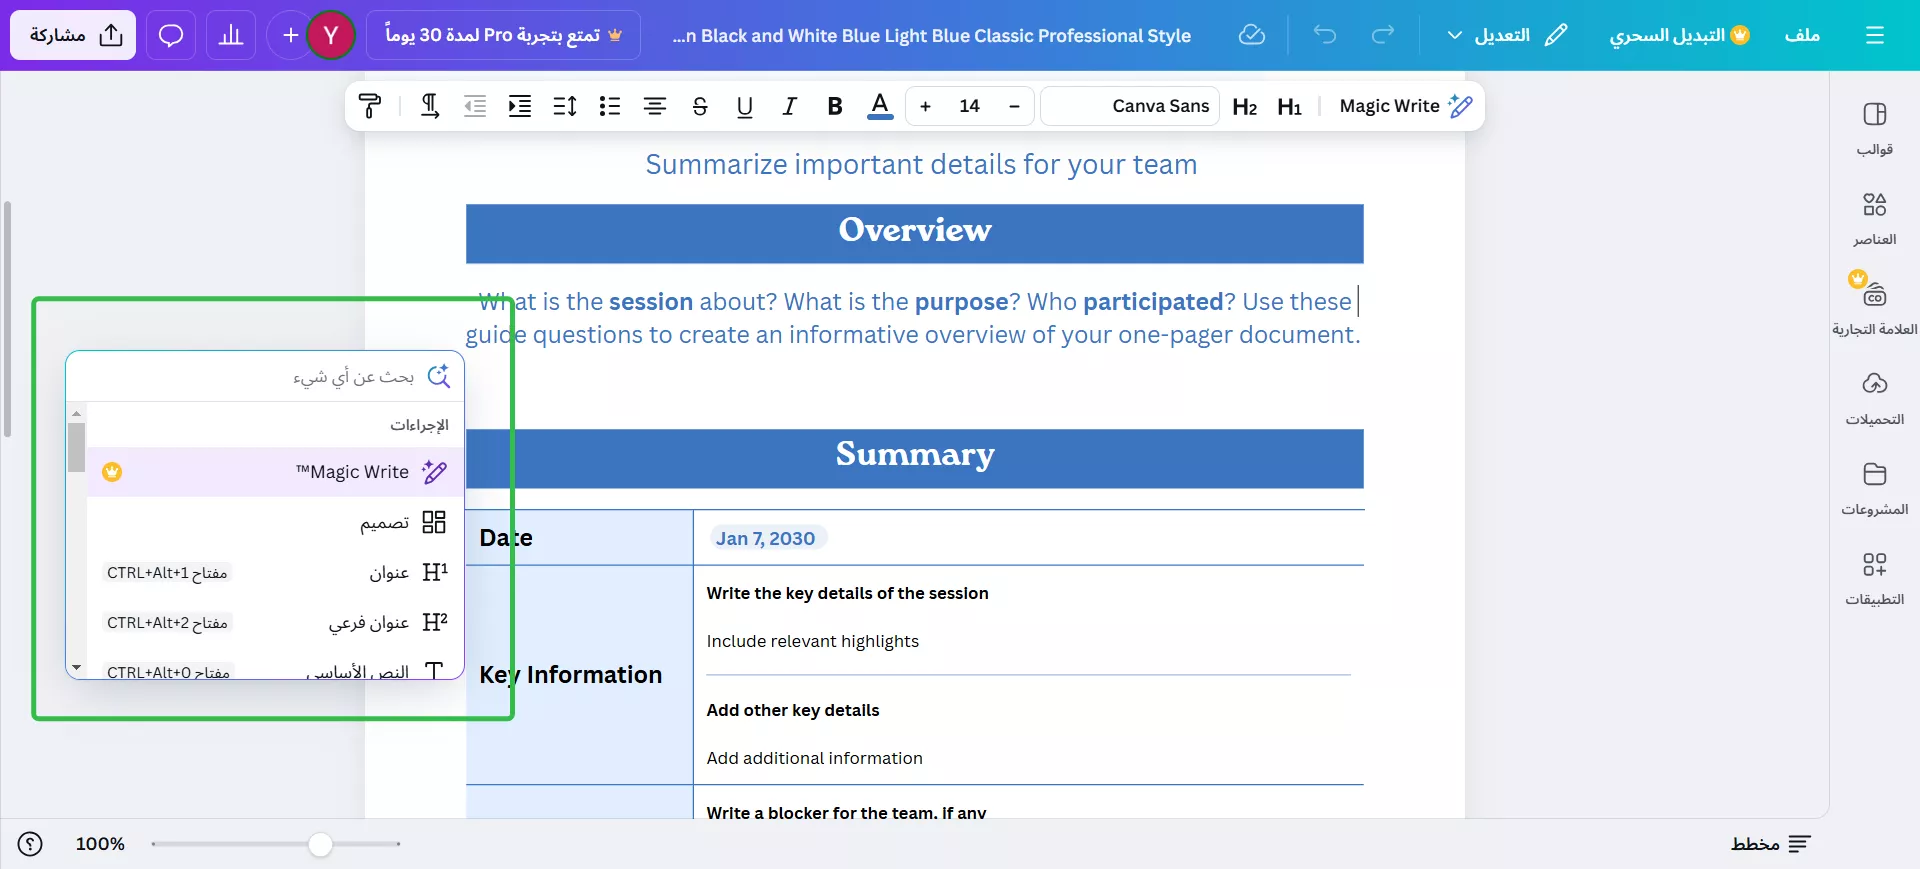This screenshot has width=1920, height=869.
Task: Select Magic Write™ from actions list
Action: [x=275, y=472]
